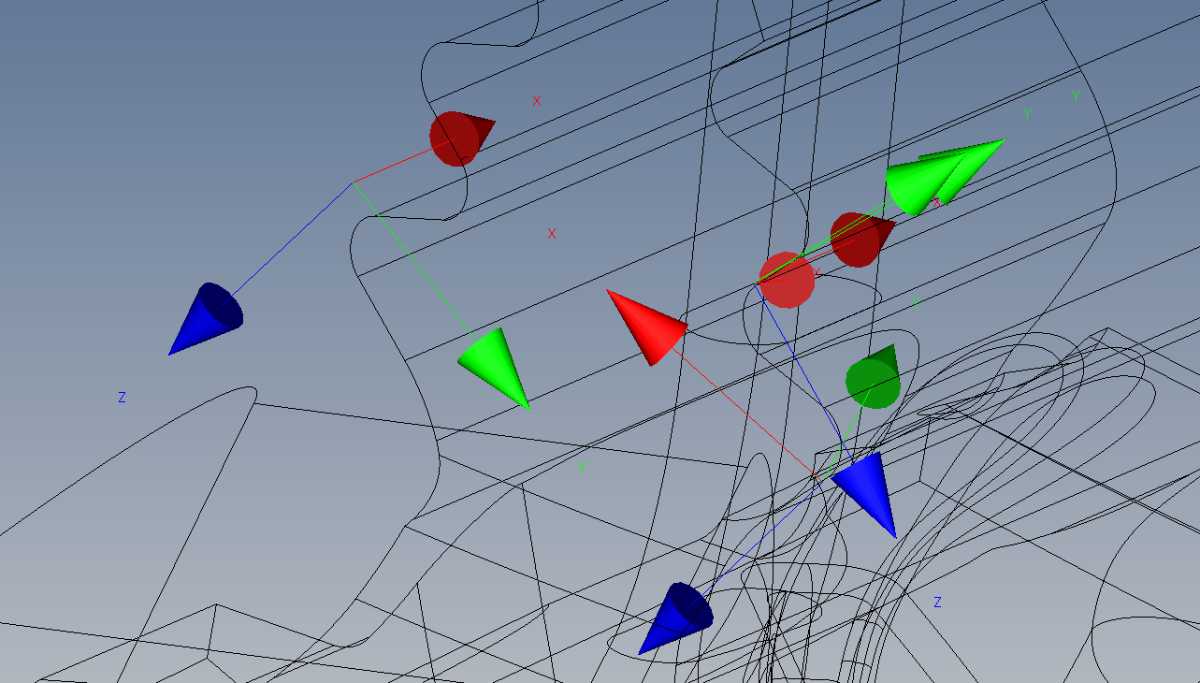Click the Z label right of the bottom dark blue cone
This screenshot has height=683, width=1200.
[x=938, y=602]
